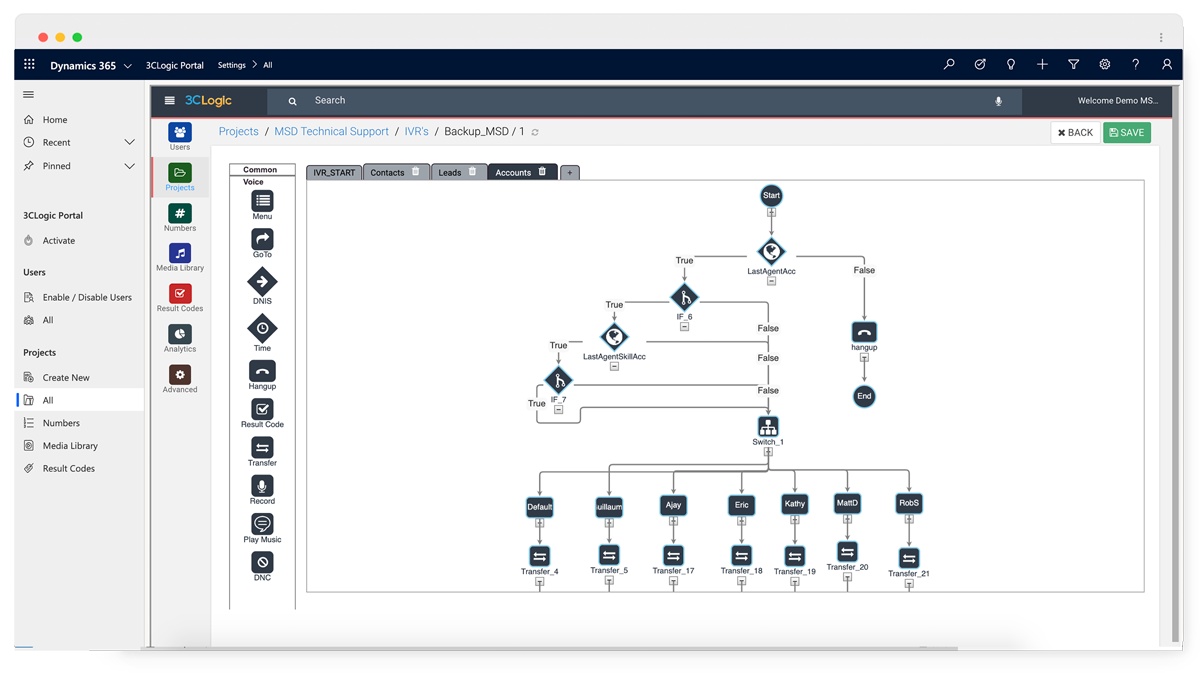This screenshot has width=1200, height=673.
Task: Delete the Contacts tab via trash icon
Action: [416, 172]
